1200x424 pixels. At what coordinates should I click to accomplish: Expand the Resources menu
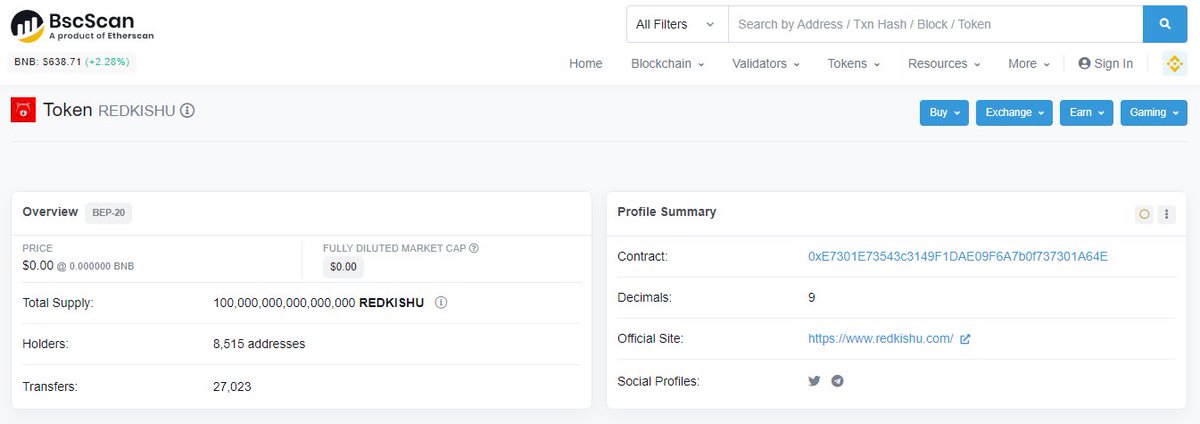coord(943,64)
